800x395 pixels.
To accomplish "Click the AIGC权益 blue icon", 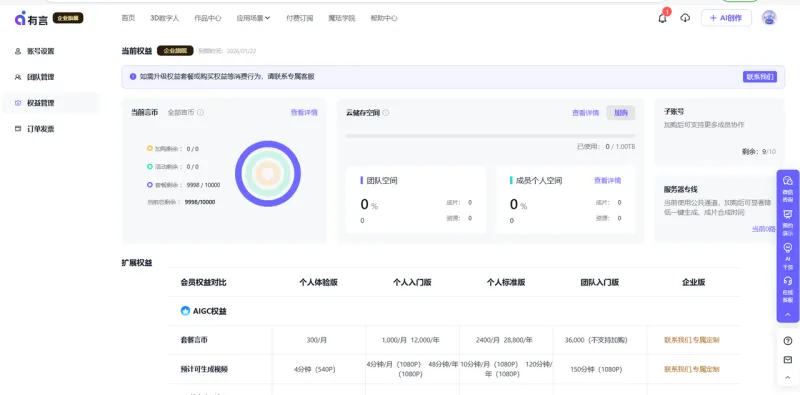I will tap(185, 311).
